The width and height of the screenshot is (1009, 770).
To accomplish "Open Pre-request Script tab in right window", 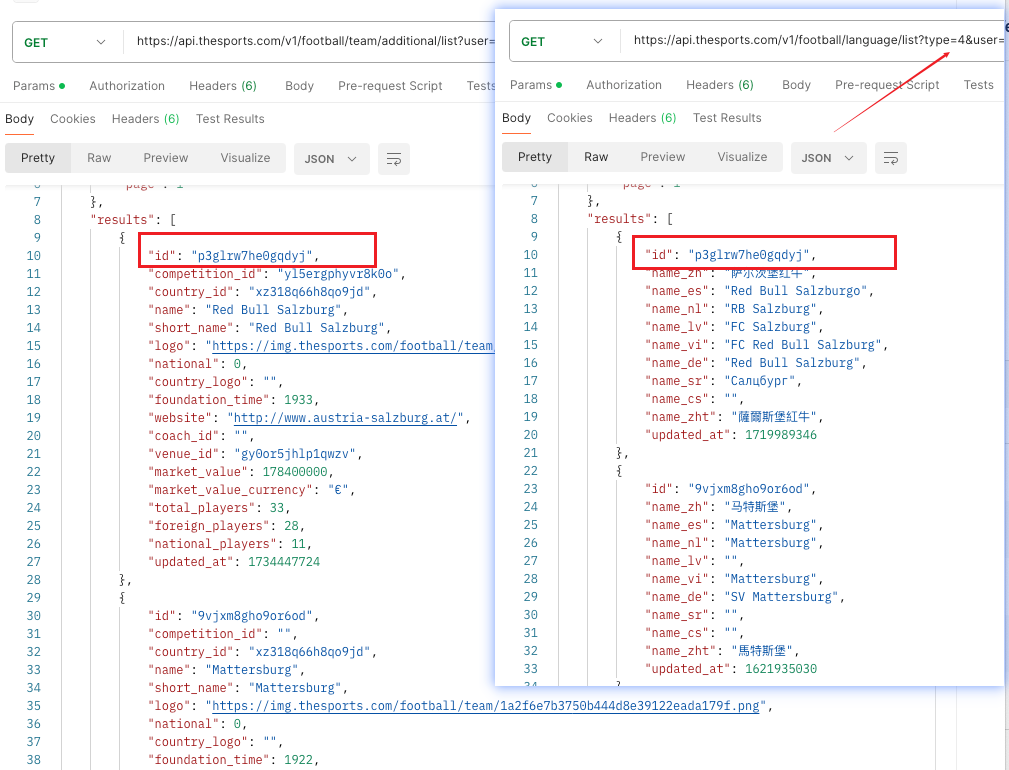I will point(887,84).
